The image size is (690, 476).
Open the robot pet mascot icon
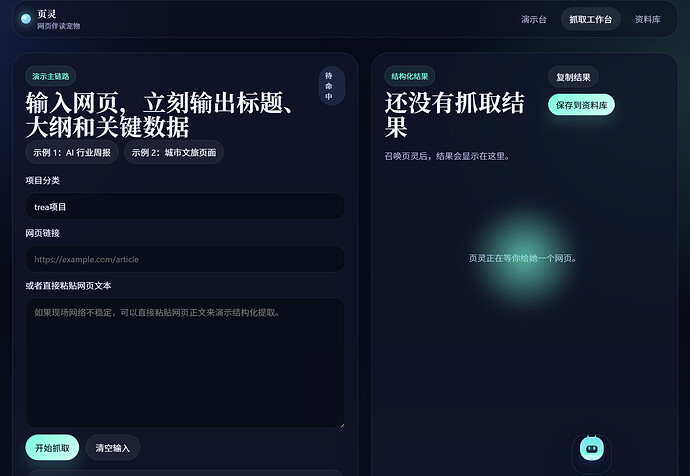(591, 448)
